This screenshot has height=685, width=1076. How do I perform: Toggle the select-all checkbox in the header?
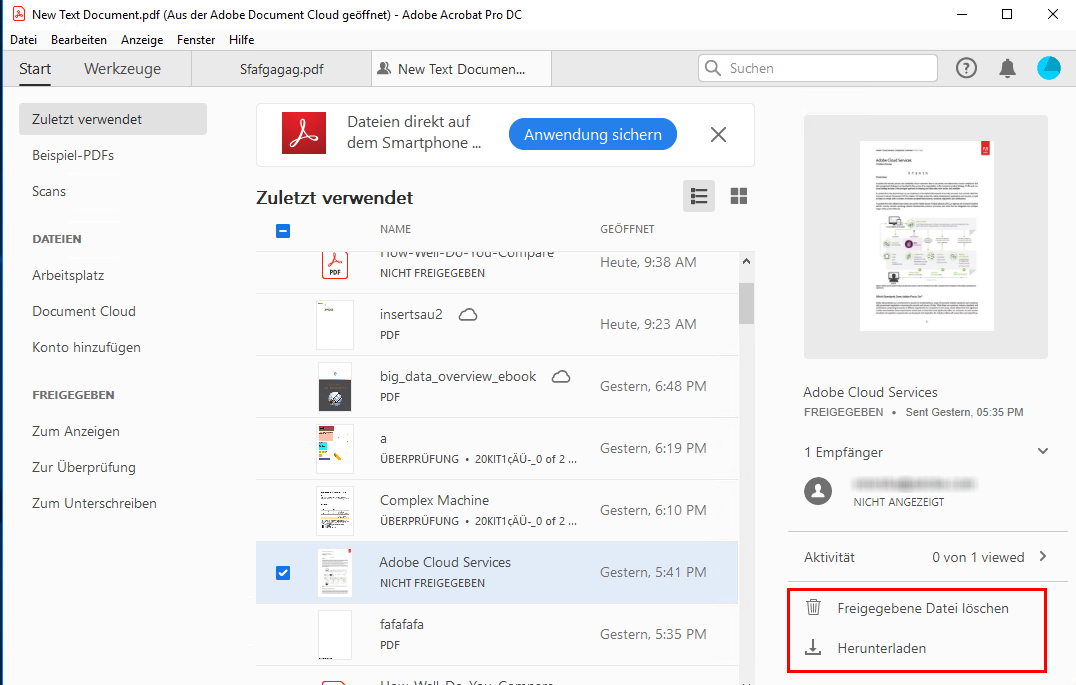coord(283,231)
